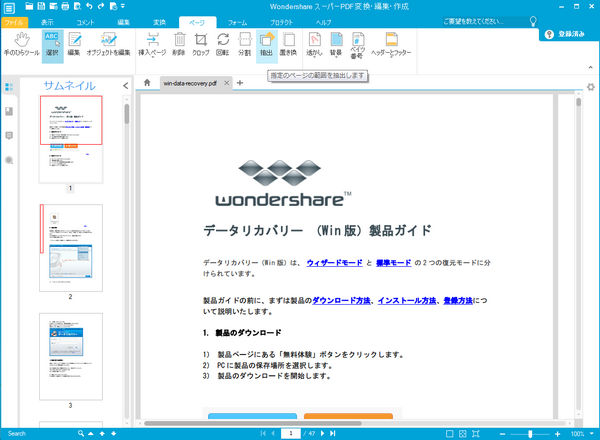The image size is (600, 440).
Task: Switch to the 変換 (Convert) tab
Action: click(x=159, y=23)
